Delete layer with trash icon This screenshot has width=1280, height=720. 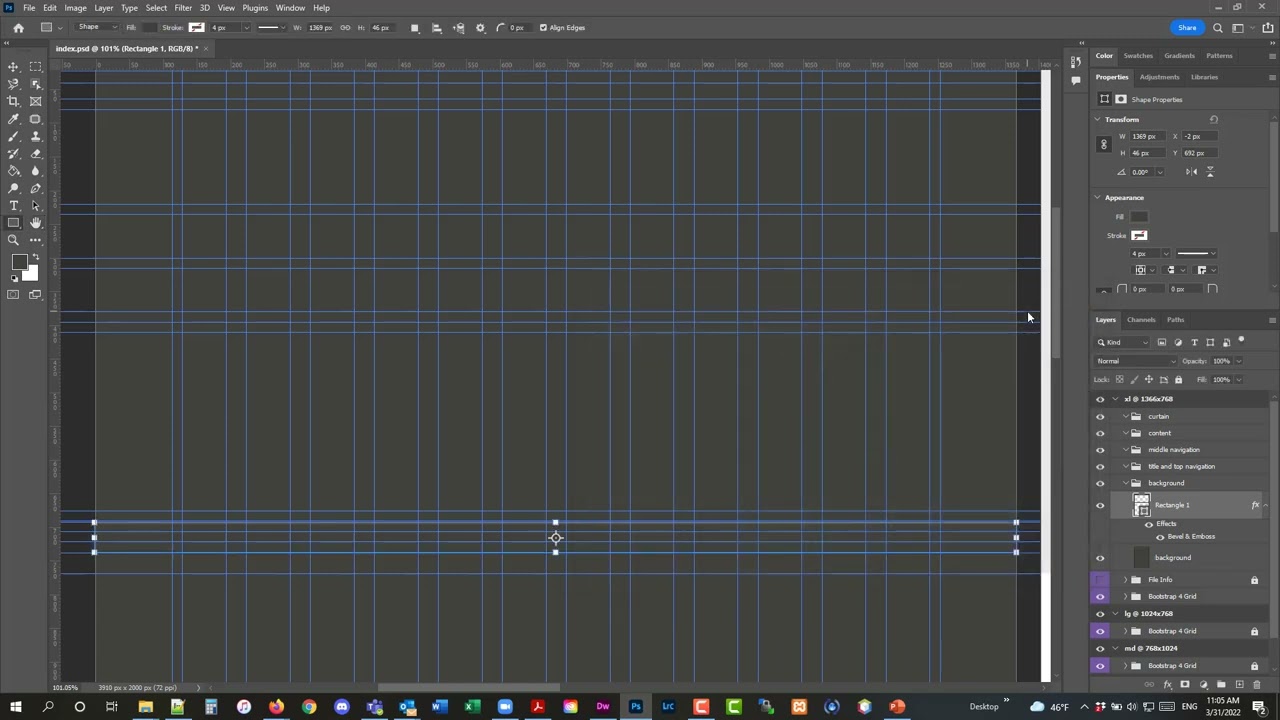(1256, 685)
